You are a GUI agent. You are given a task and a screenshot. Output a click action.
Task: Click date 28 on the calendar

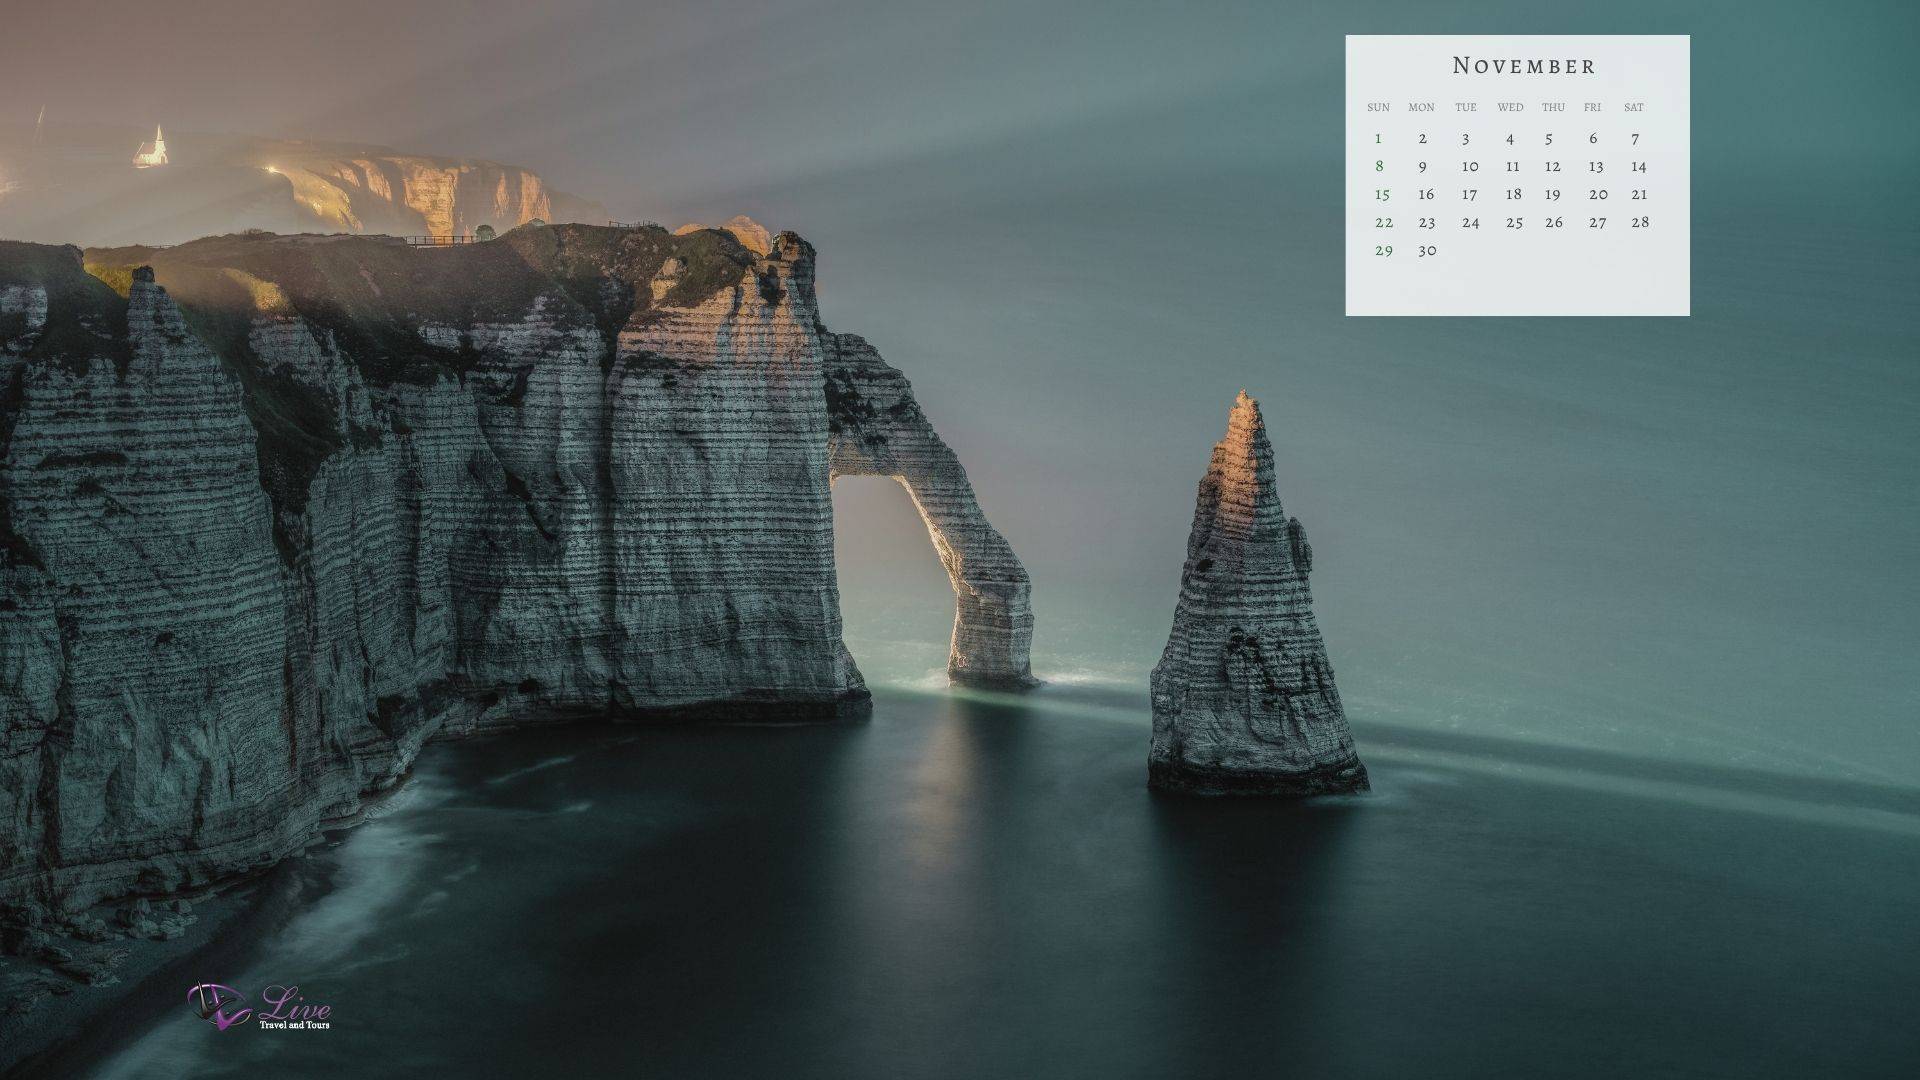[1640, 222]
